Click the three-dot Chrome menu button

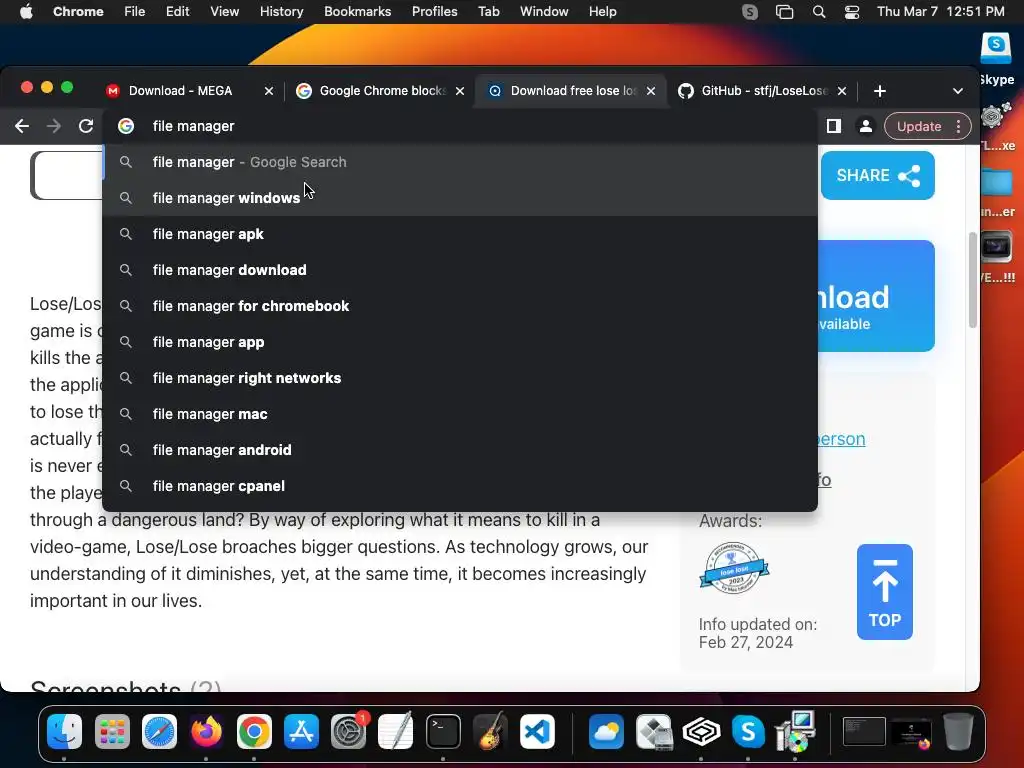[x=958, y=126]
